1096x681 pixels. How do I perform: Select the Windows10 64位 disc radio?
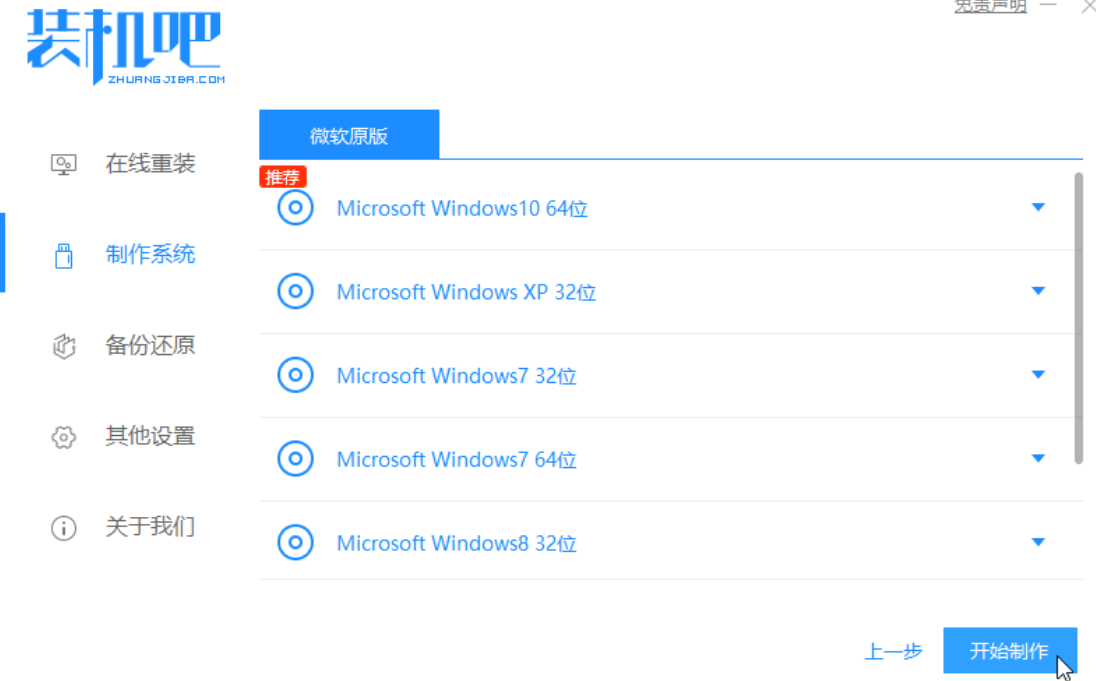295,208
